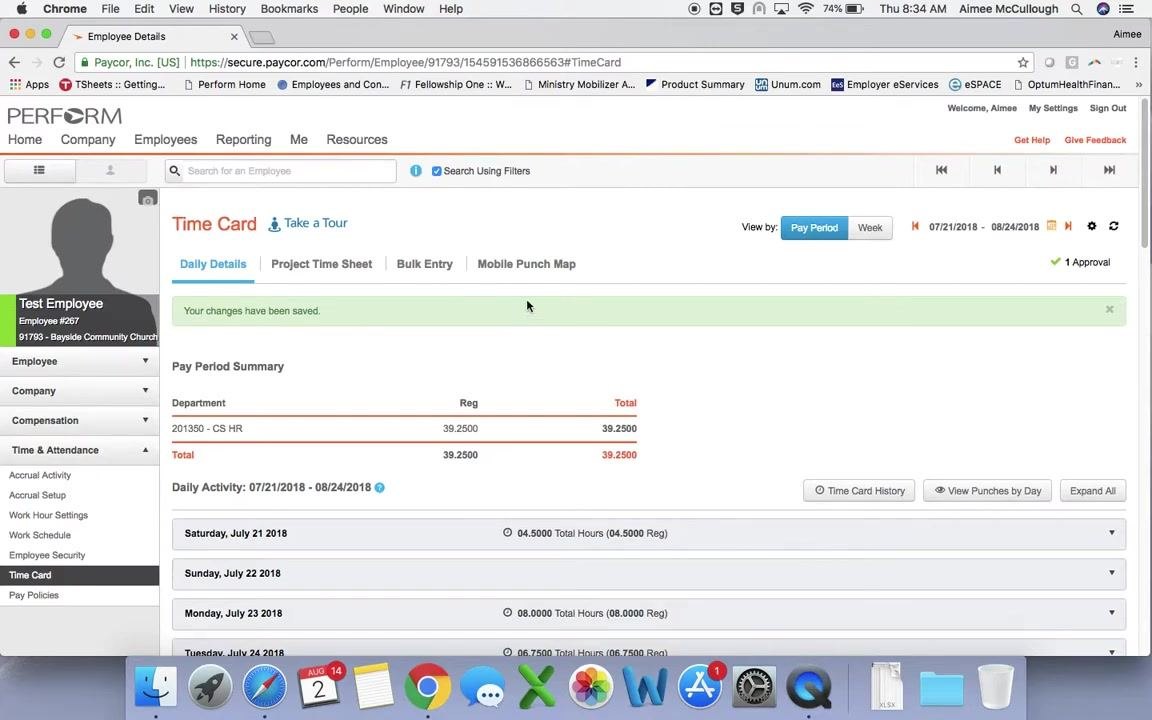This screenshot has width=1152, height=720.
Task: Click the camera icon on employee photo
Action: 148,198
